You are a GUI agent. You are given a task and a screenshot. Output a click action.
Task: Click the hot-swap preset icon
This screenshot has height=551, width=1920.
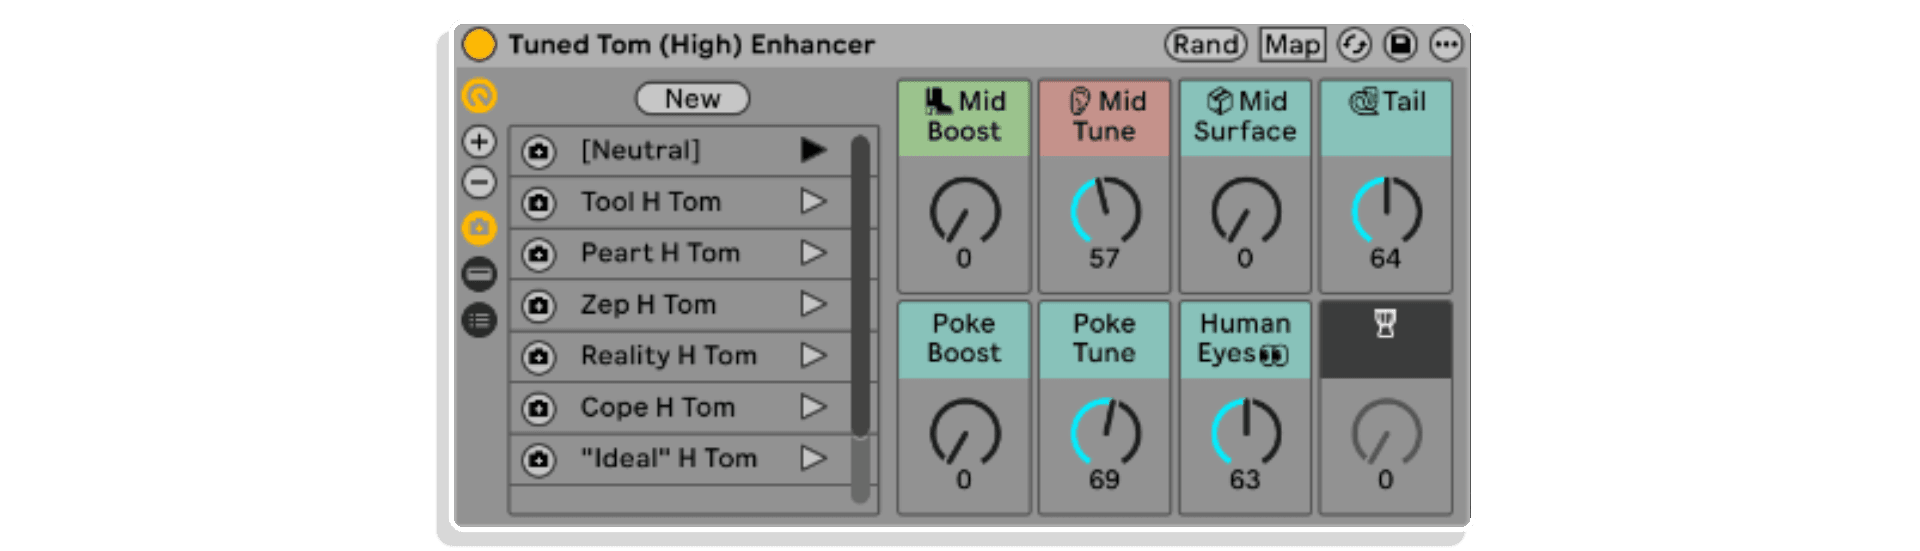pyautogui.click(x=1354, y=45)
